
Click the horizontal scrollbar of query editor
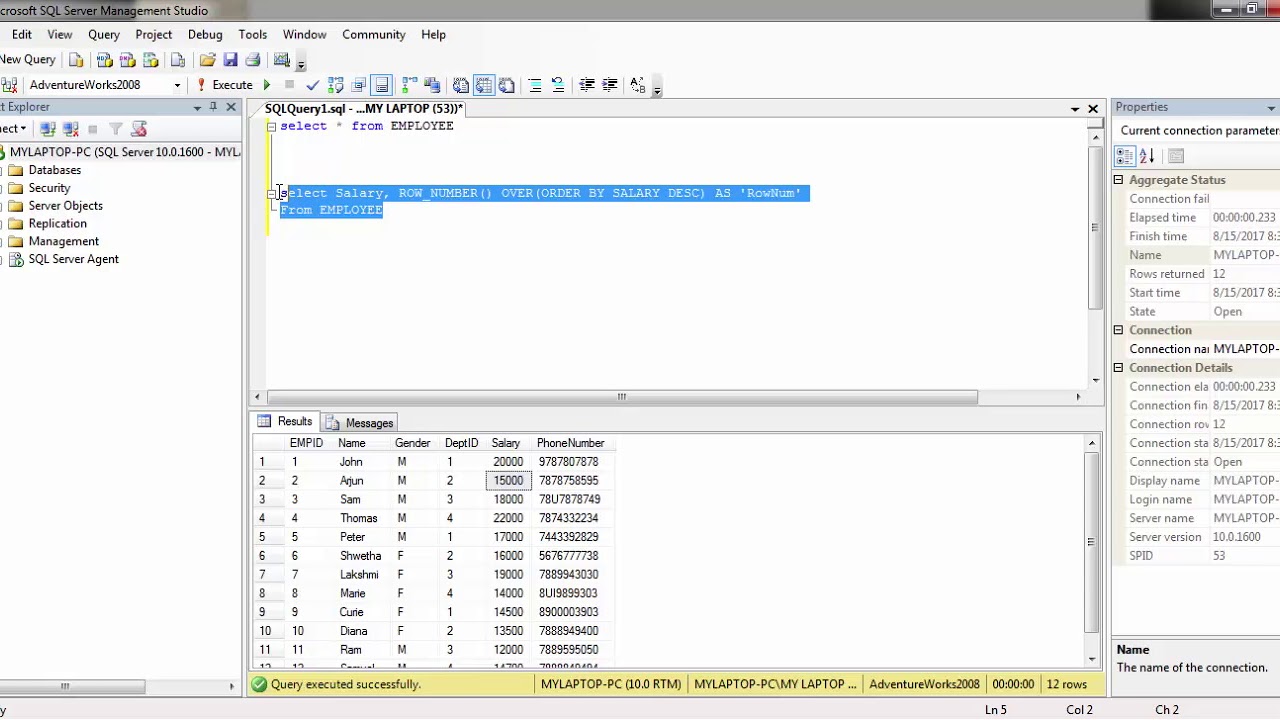click(621, 397)
